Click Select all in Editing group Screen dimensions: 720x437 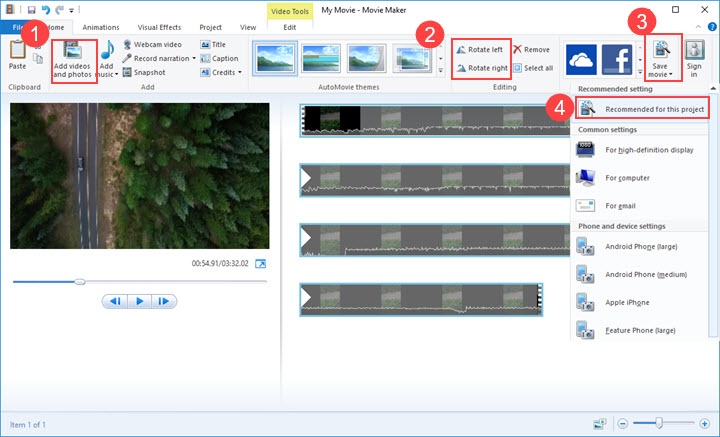pyautogui.click(x=533, y=68)
